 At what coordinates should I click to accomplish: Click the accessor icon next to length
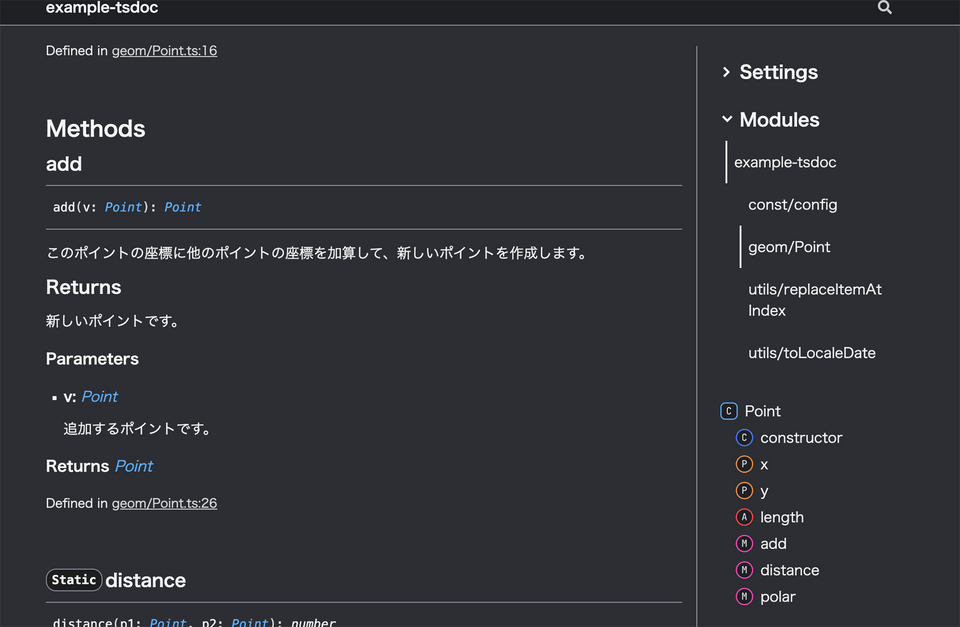tap(744, 517)
